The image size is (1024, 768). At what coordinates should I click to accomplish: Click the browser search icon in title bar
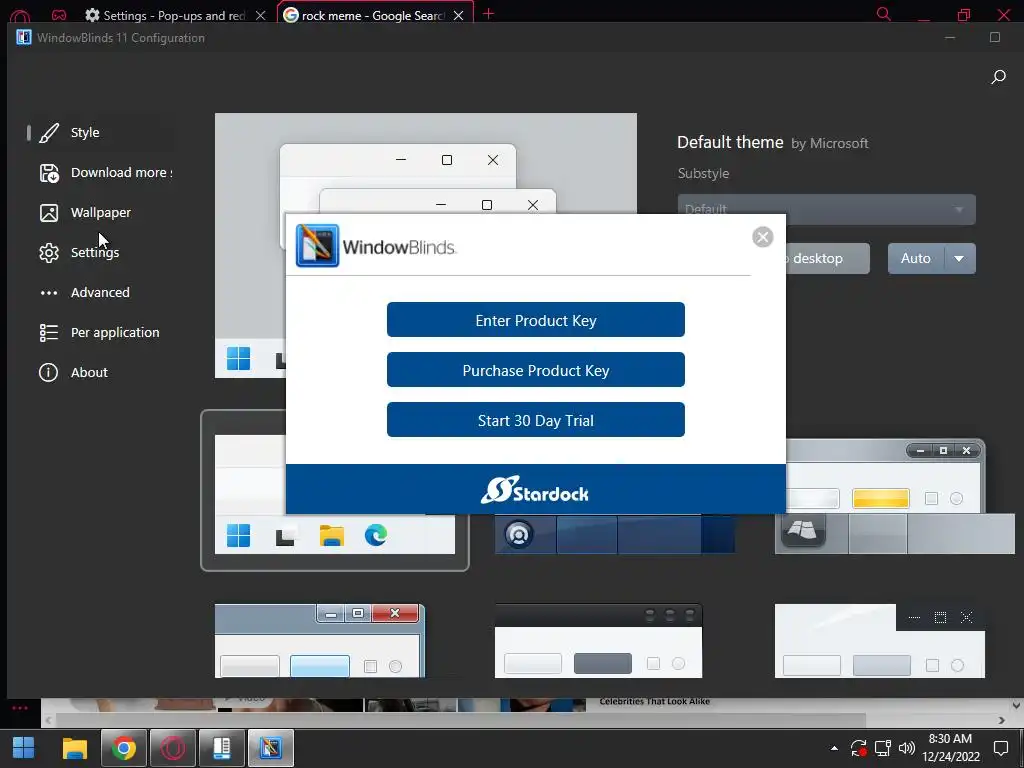(x=884, y=14)
